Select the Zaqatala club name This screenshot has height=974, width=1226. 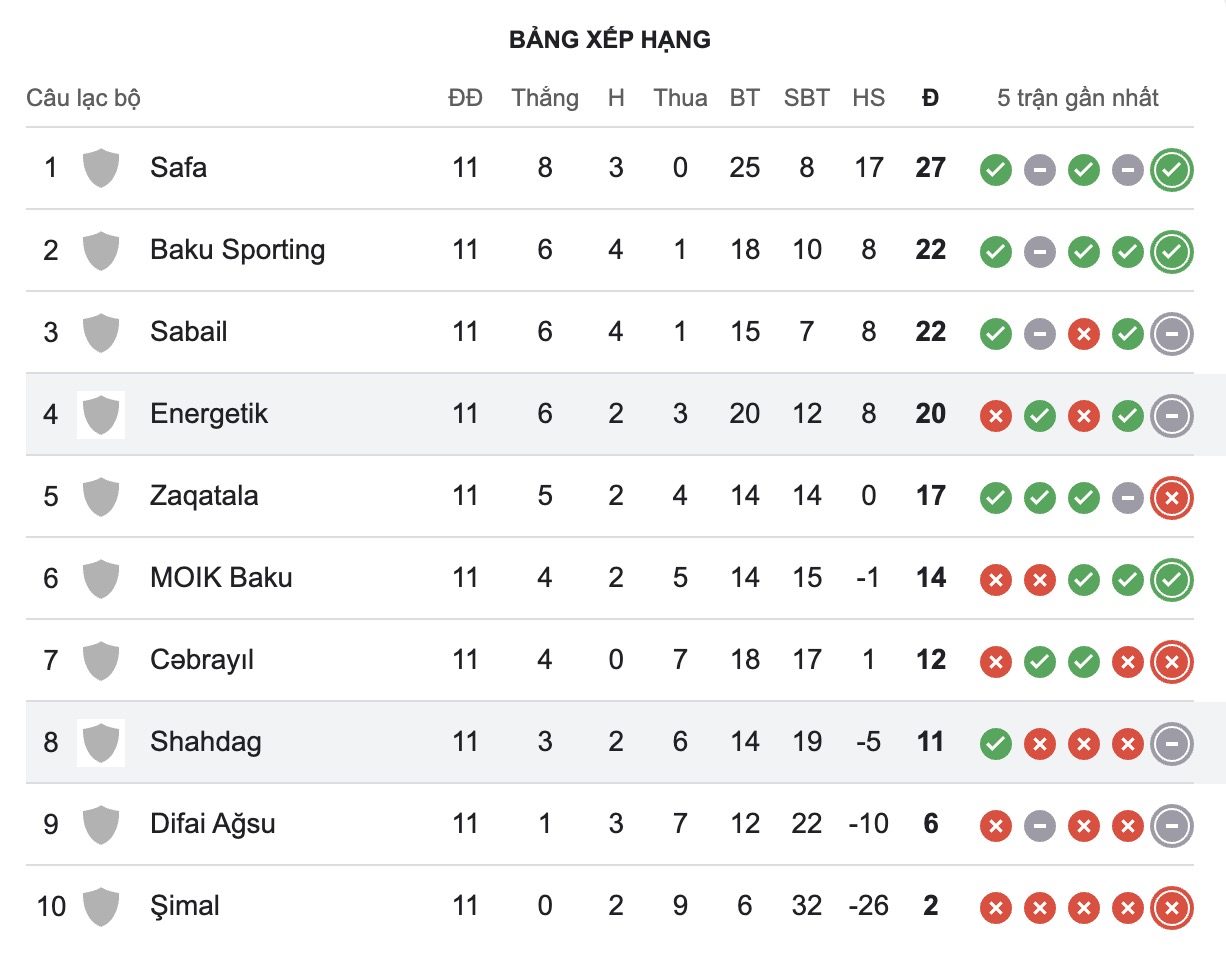(204, 495)
